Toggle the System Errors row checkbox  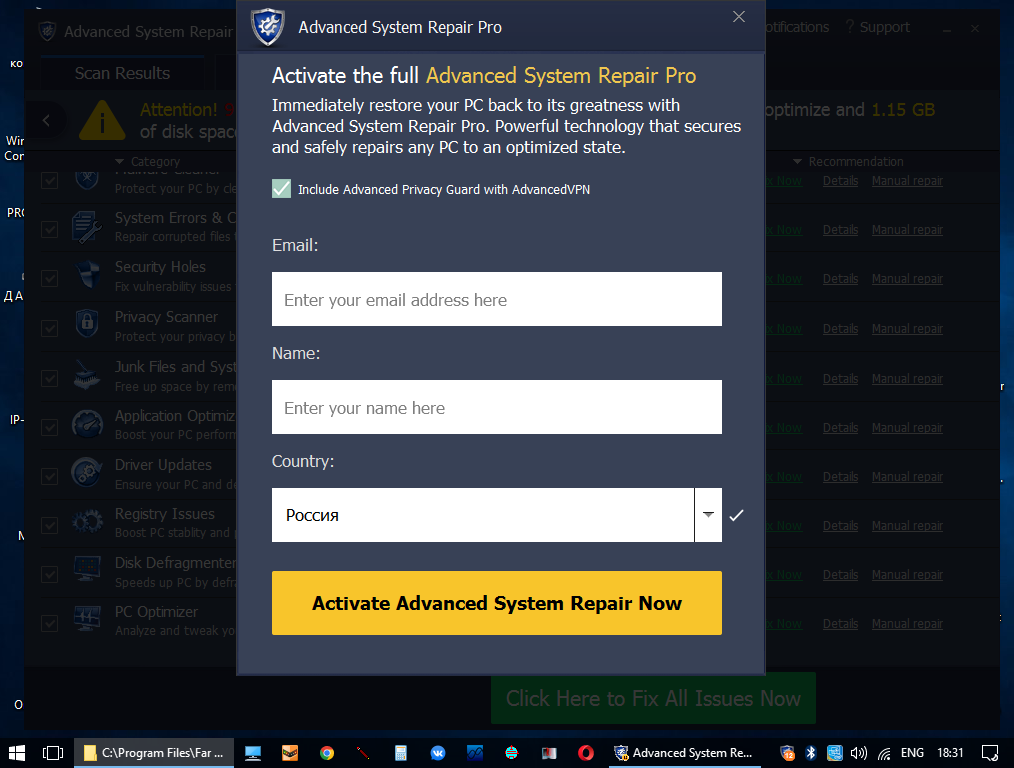pos(50,229)
